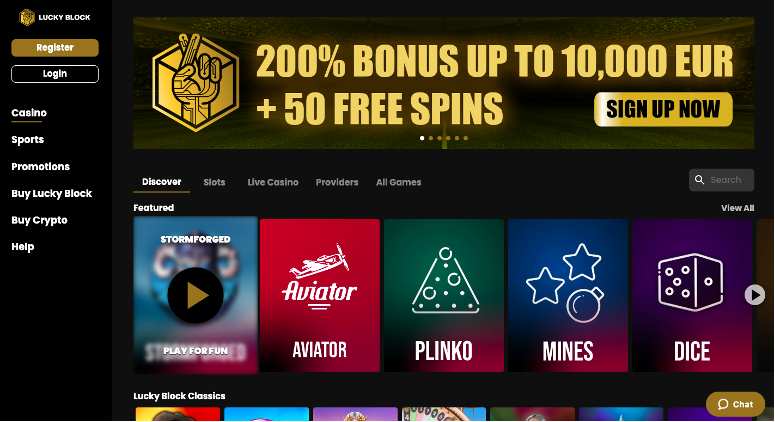Screen dimensions: 775x422
Task: Click the search magnifier icon
Action: tap(699, 180)
